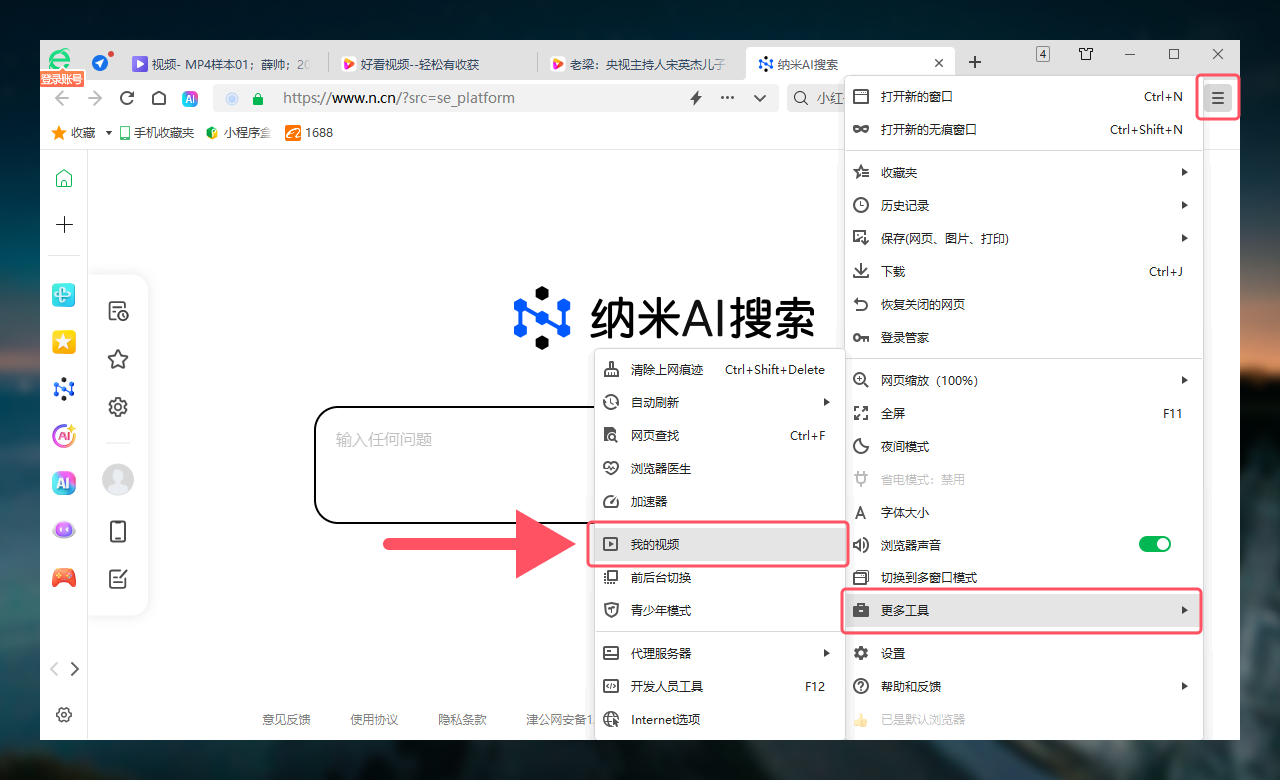Click the edit note icon in the floating panel
Screen dimensions: 1280x780
coord(118,579)
